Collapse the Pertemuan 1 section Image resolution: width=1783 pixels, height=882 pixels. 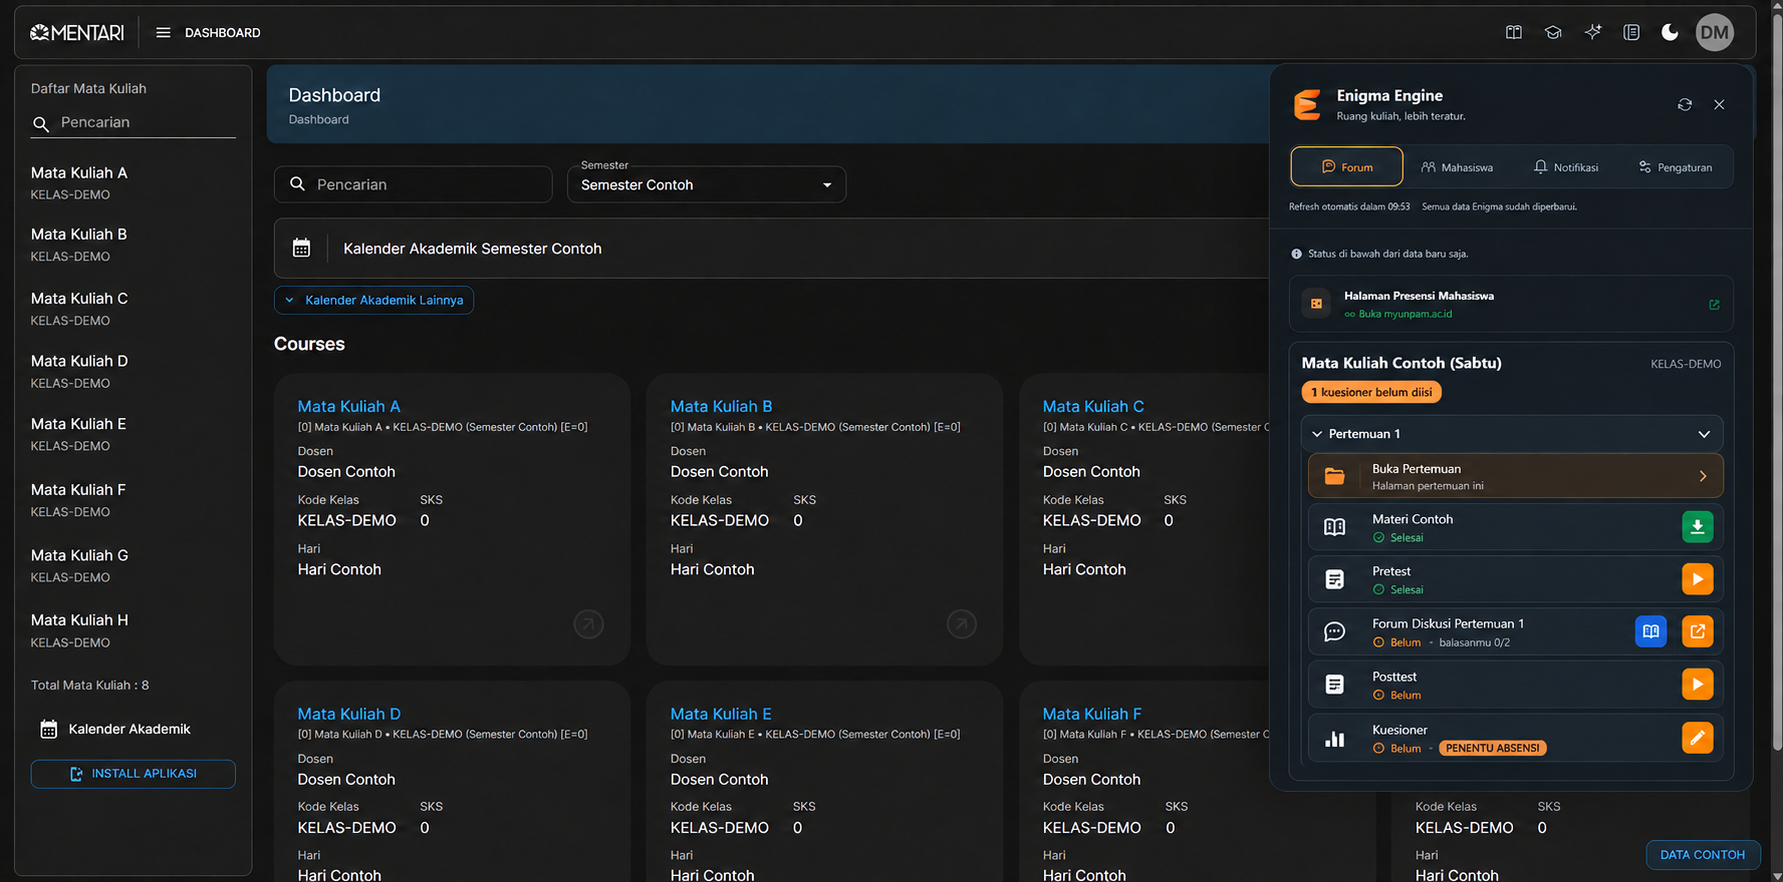(1511, 434)
